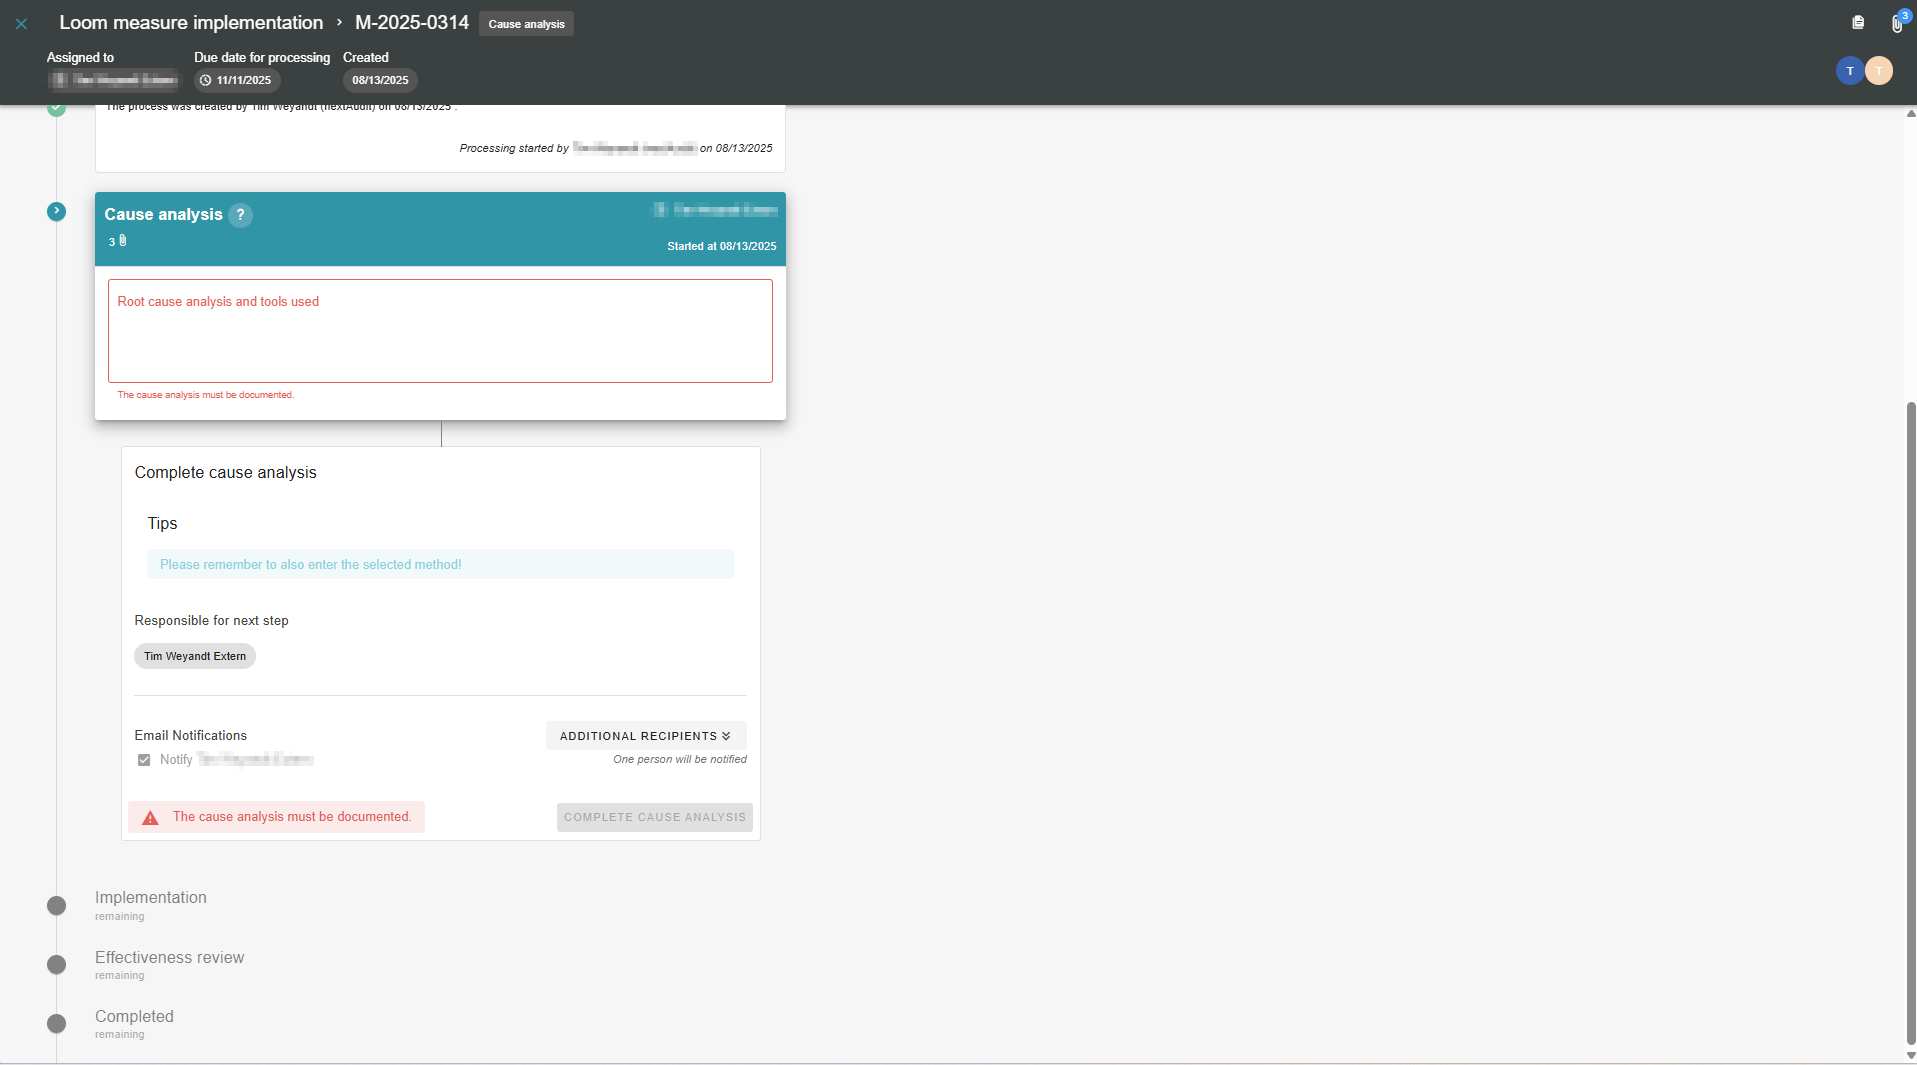
Task: Click the Effectiveness review step marker
Action: click(x=57, y=965)
